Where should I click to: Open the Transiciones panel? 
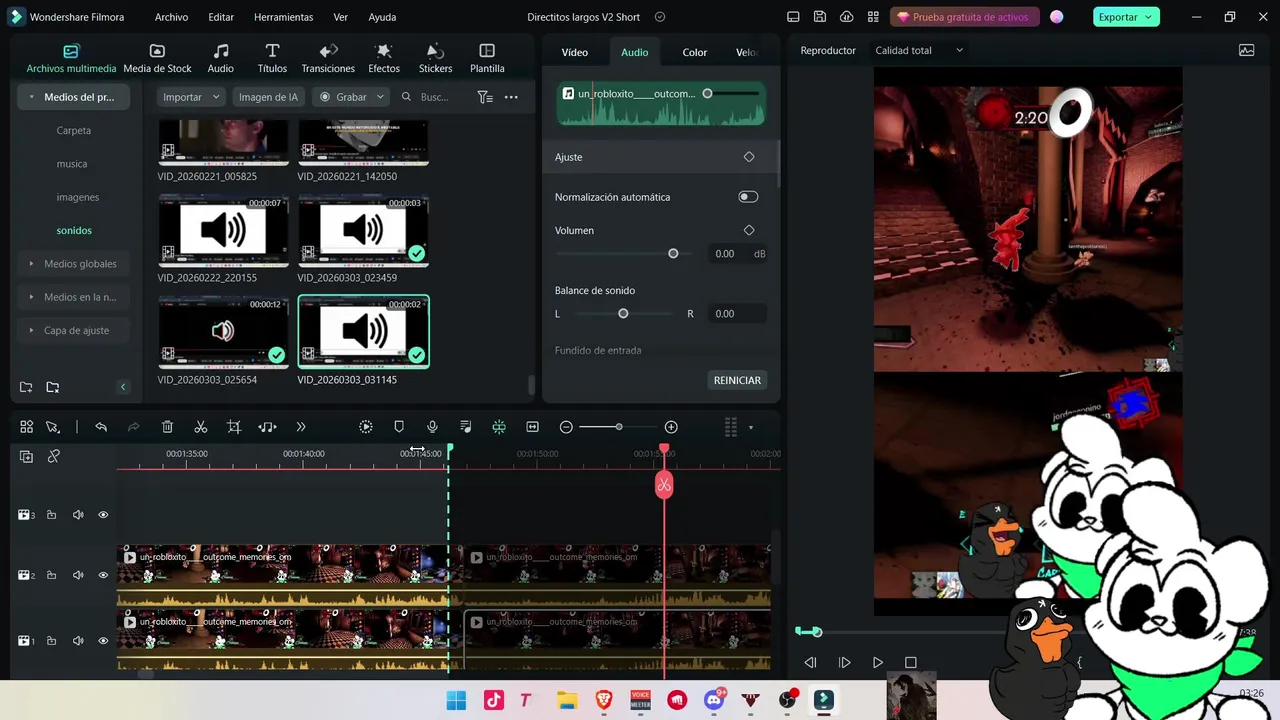[328, 59]
